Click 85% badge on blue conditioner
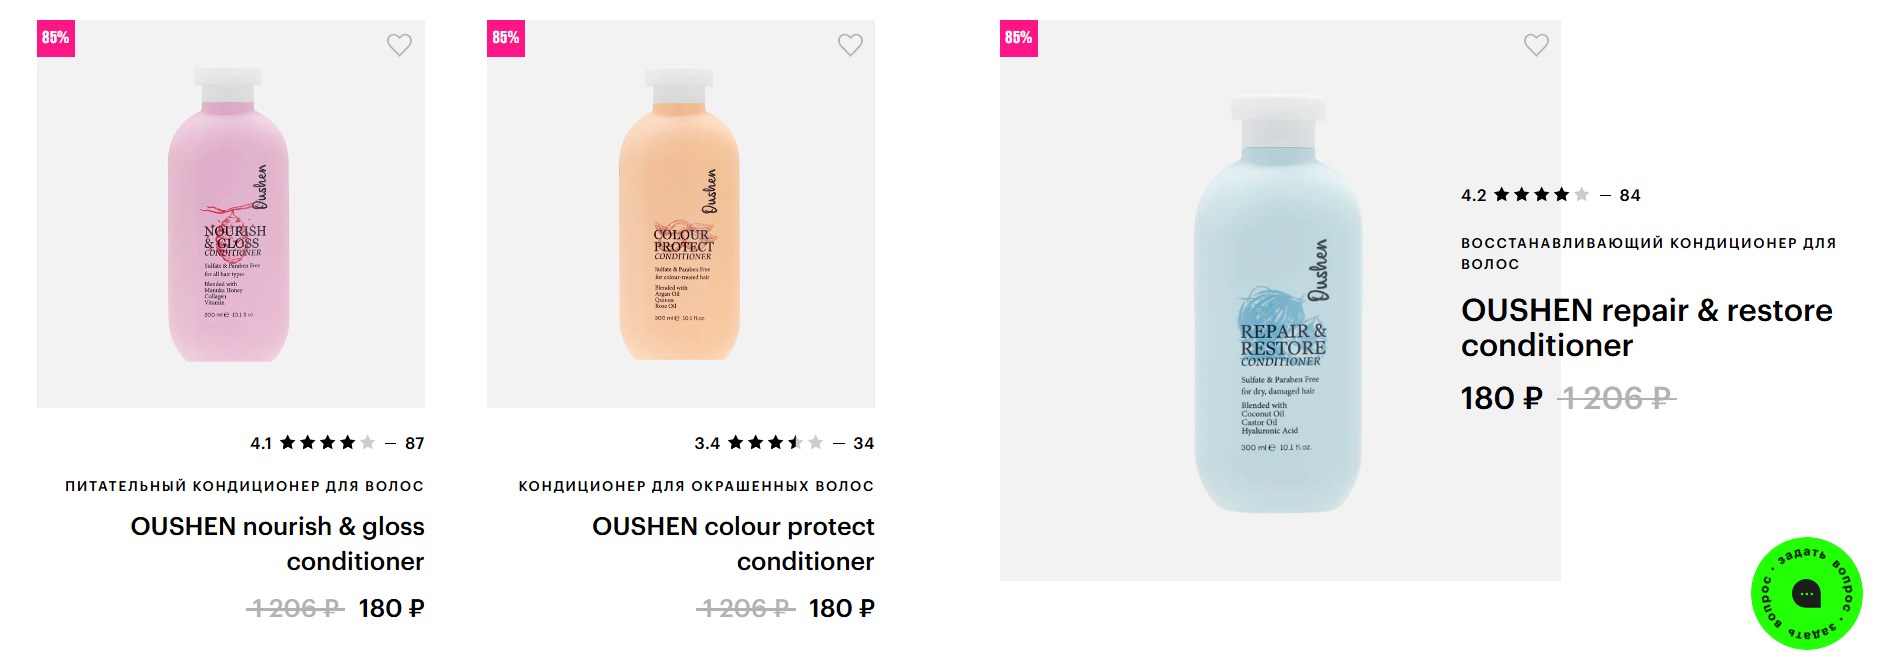Viewport: 1879px width, 659px height. pyautogui.click(x=1019, y=38)
